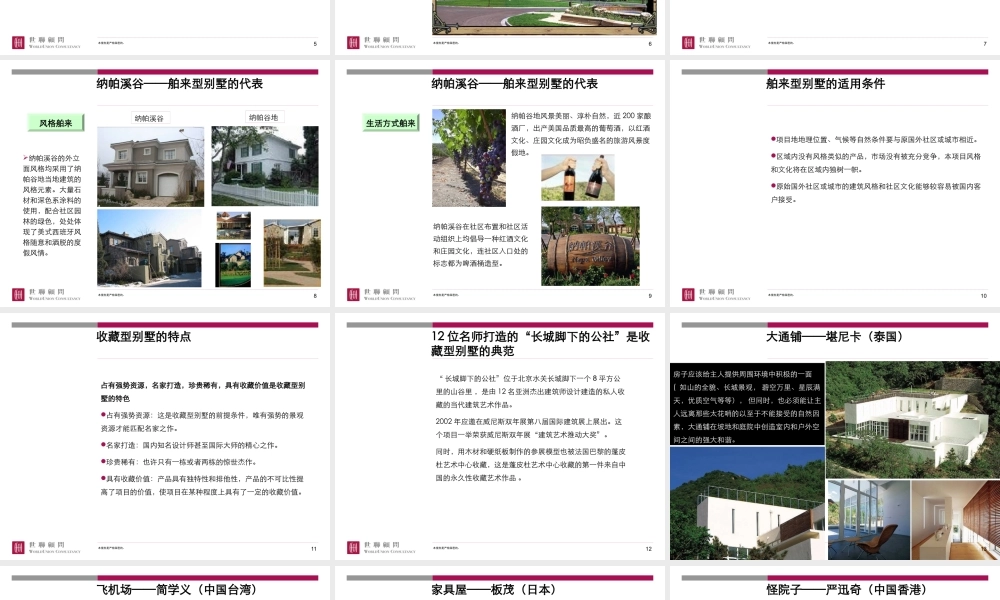Click the 纳帕溪谷 caption above the house photo
This screenshot has width=1000, height=600.
tap(149, 118)
